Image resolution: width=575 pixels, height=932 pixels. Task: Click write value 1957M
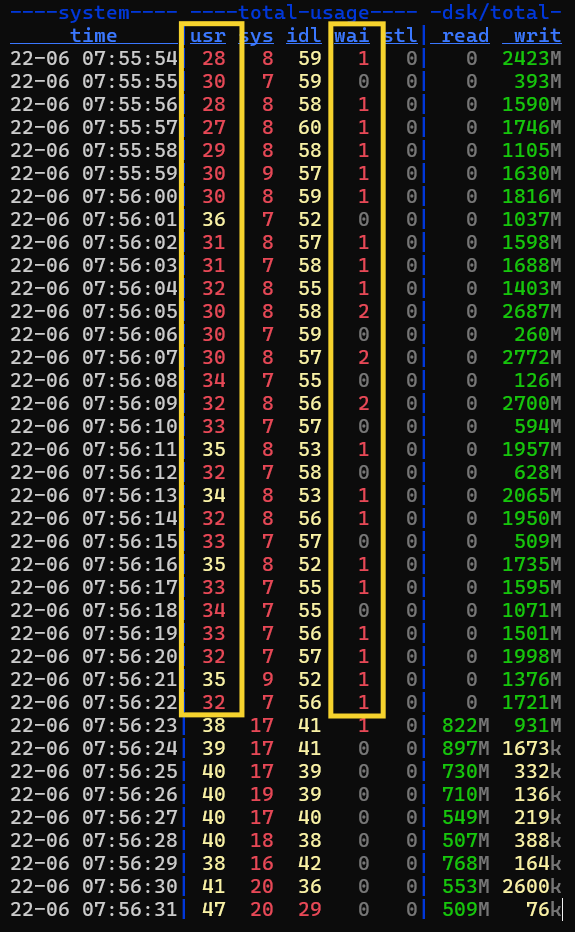532,449
